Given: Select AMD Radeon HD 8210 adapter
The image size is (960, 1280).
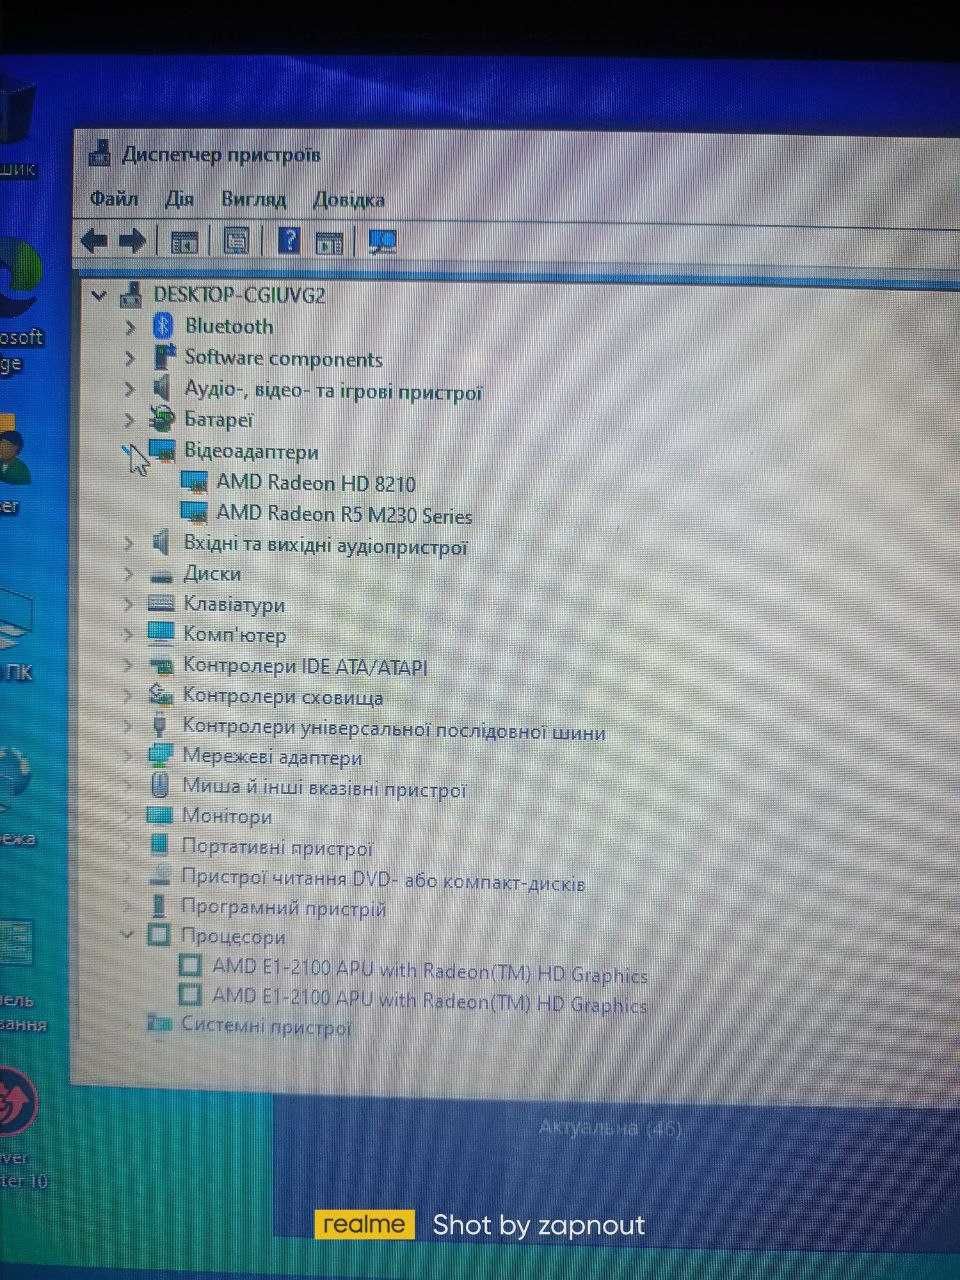Looking at the screenshot, I should pos(316,483).
